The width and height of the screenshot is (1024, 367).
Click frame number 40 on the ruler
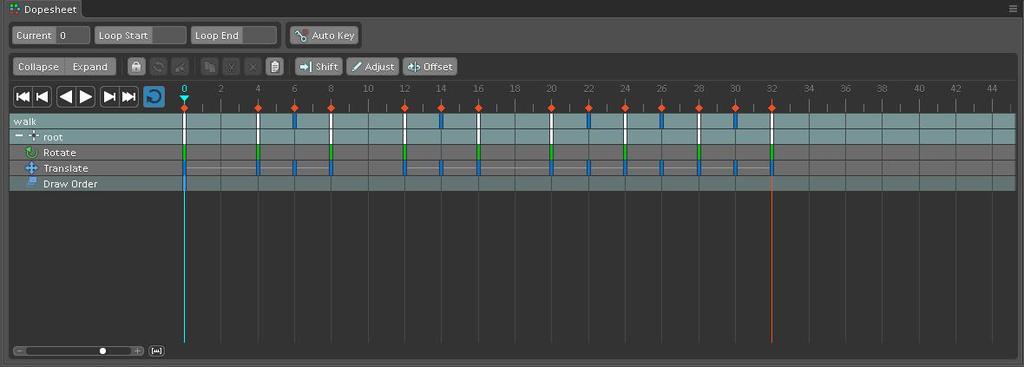pos(919,88)
